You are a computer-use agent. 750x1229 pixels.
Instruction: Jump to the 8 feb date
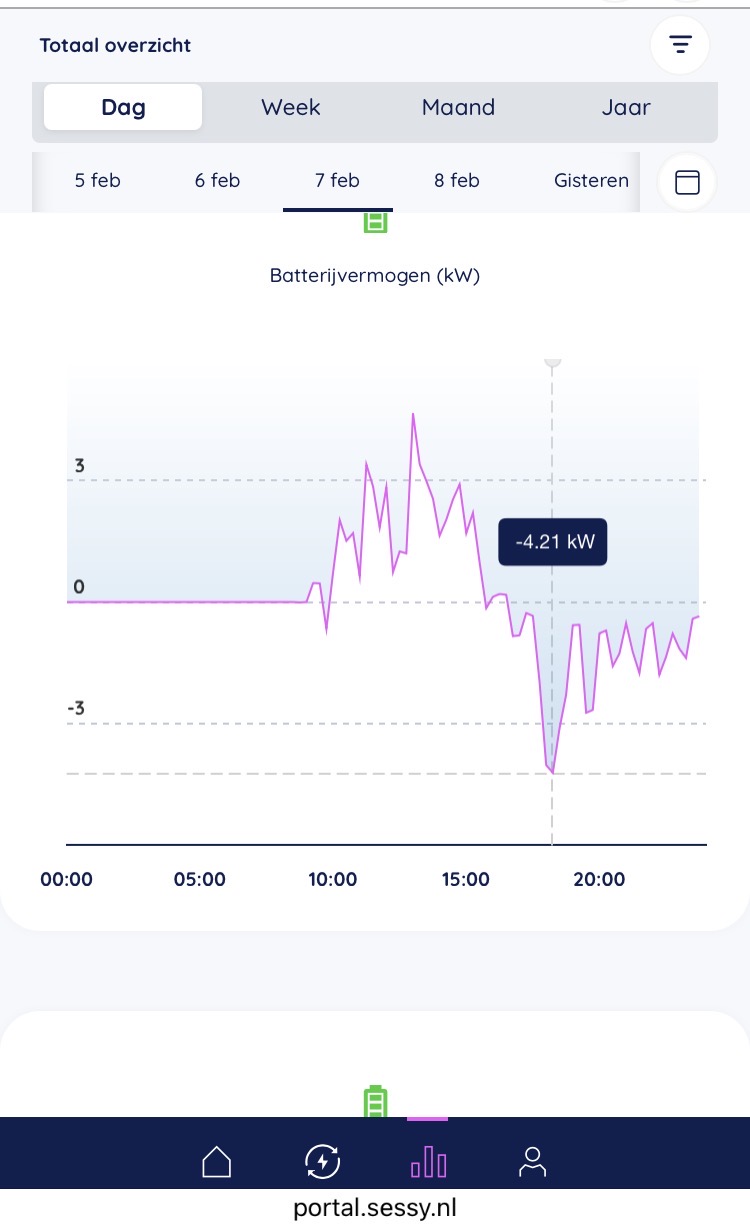(457, 181)
